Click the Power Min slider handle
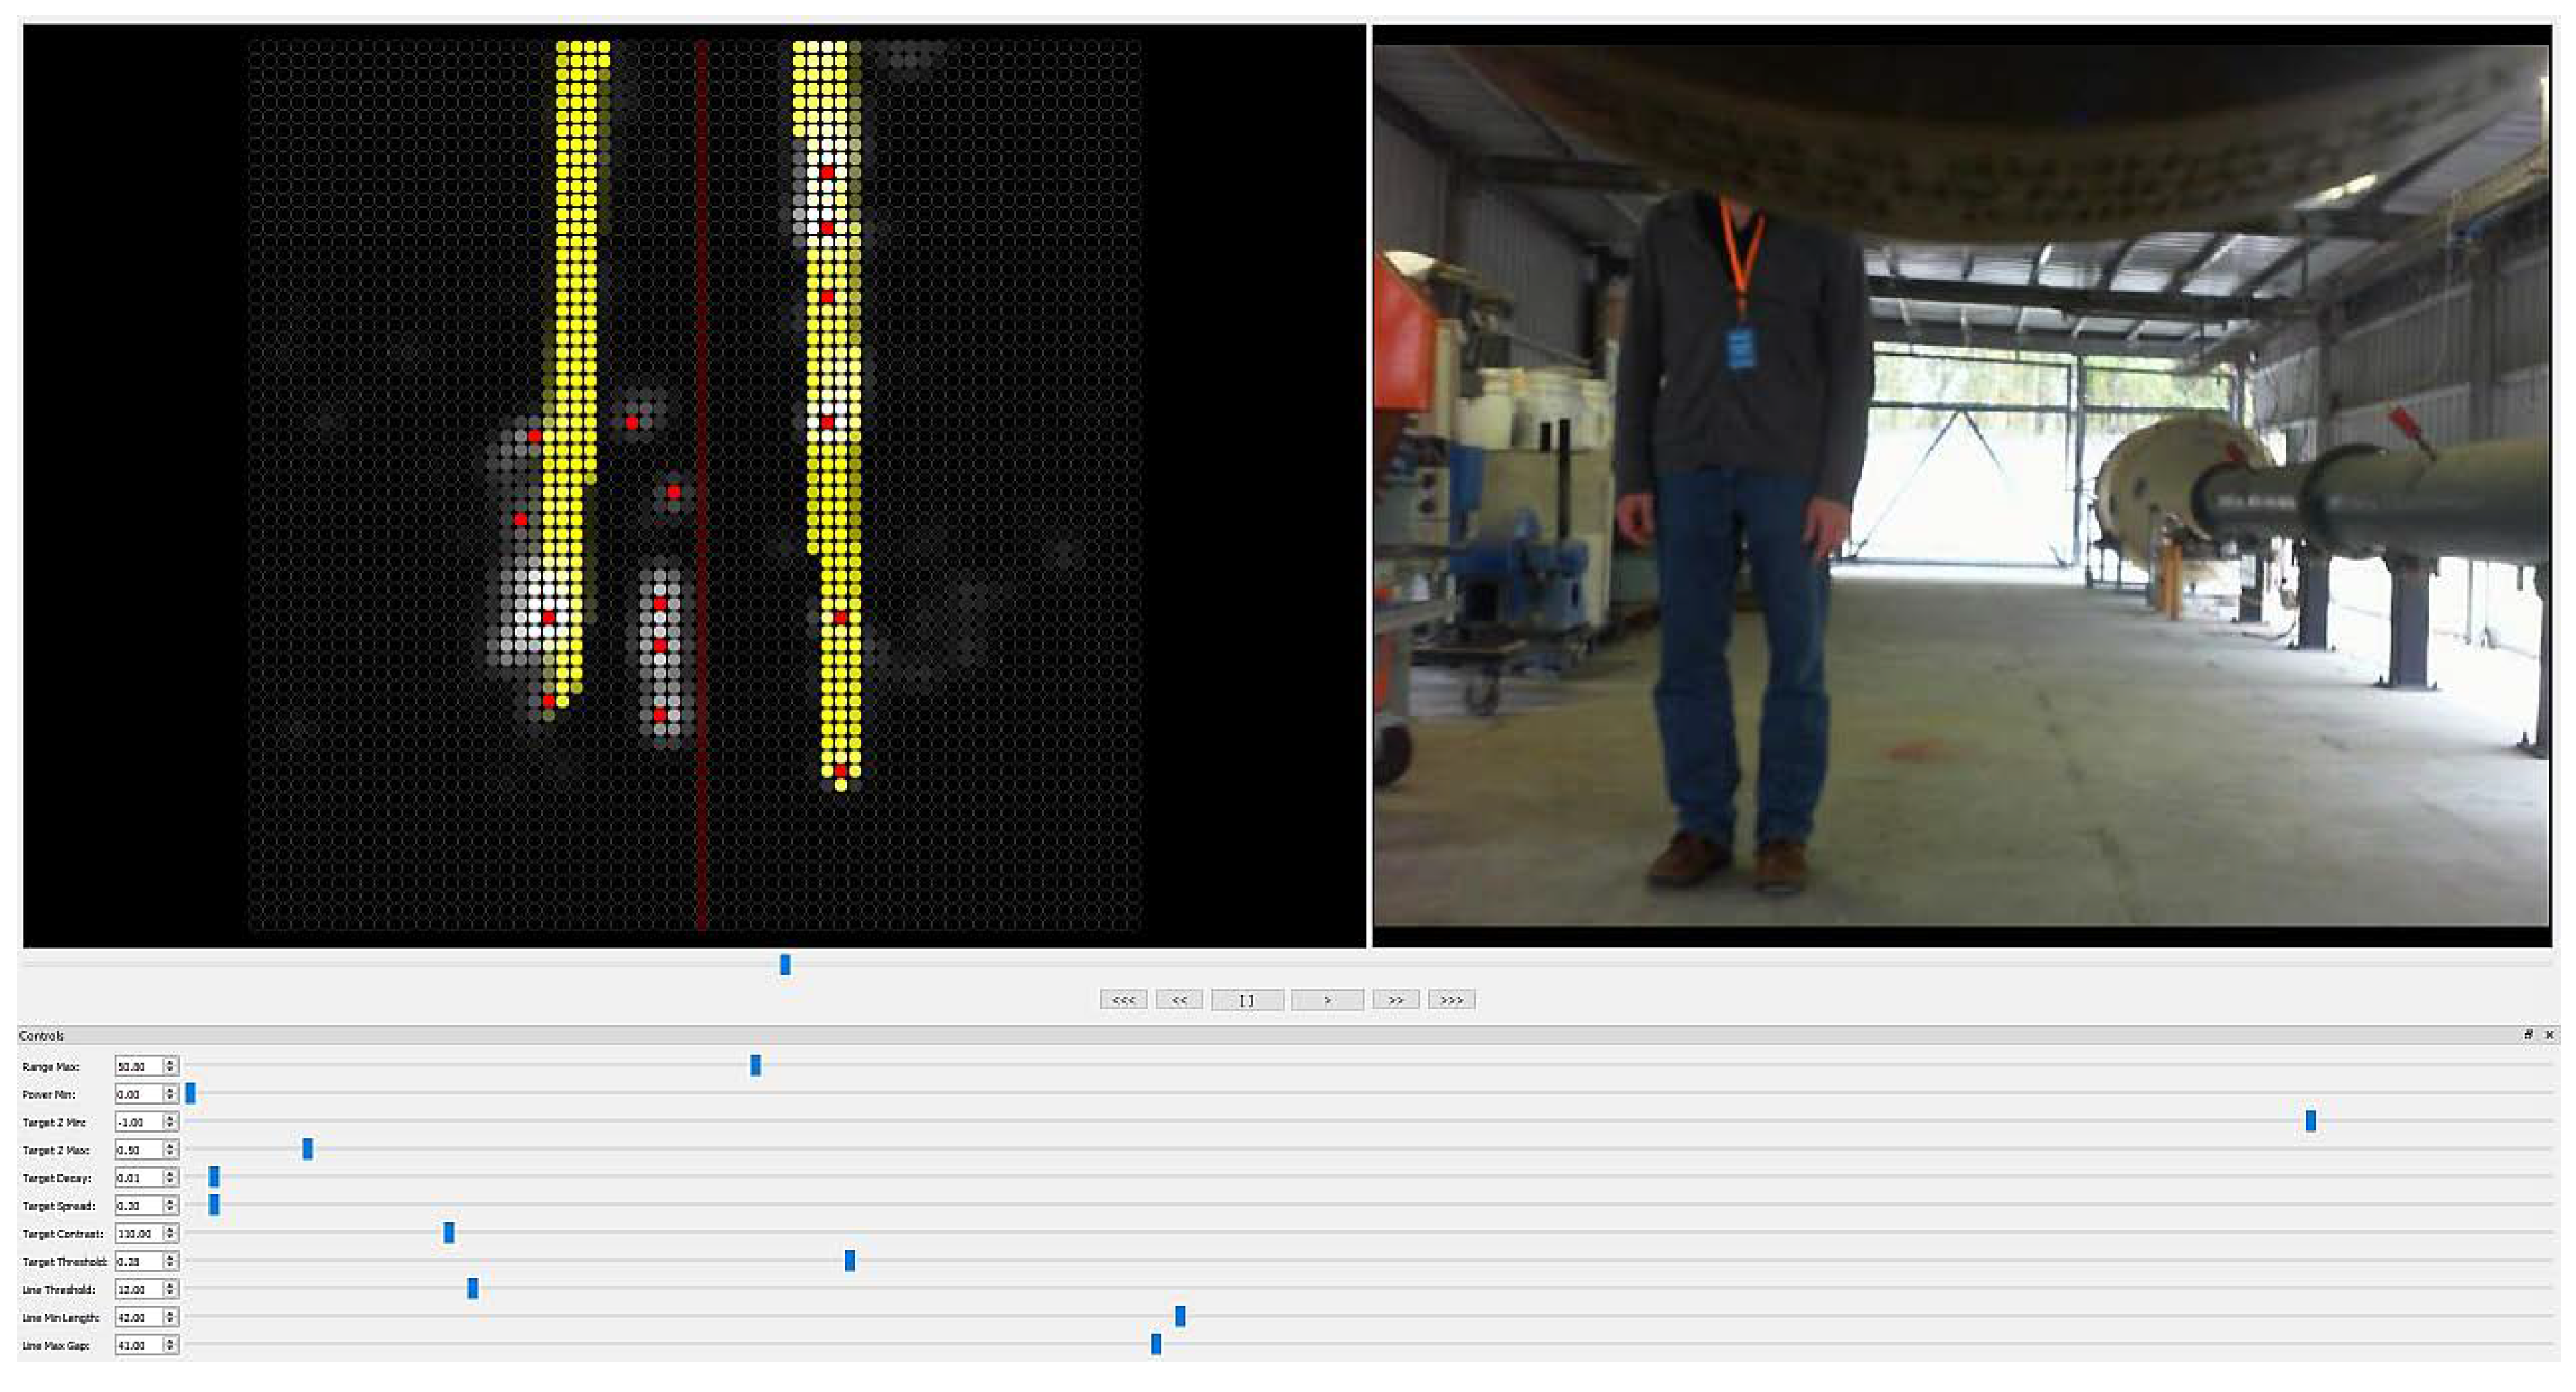 [x=190, y=1094]
